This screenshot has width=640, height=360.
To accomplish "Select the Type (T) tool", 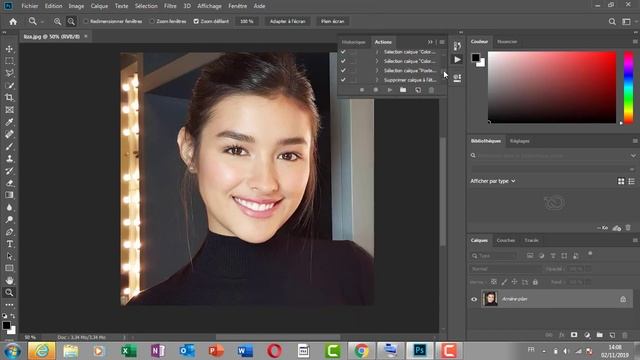I will click(9, 244).
